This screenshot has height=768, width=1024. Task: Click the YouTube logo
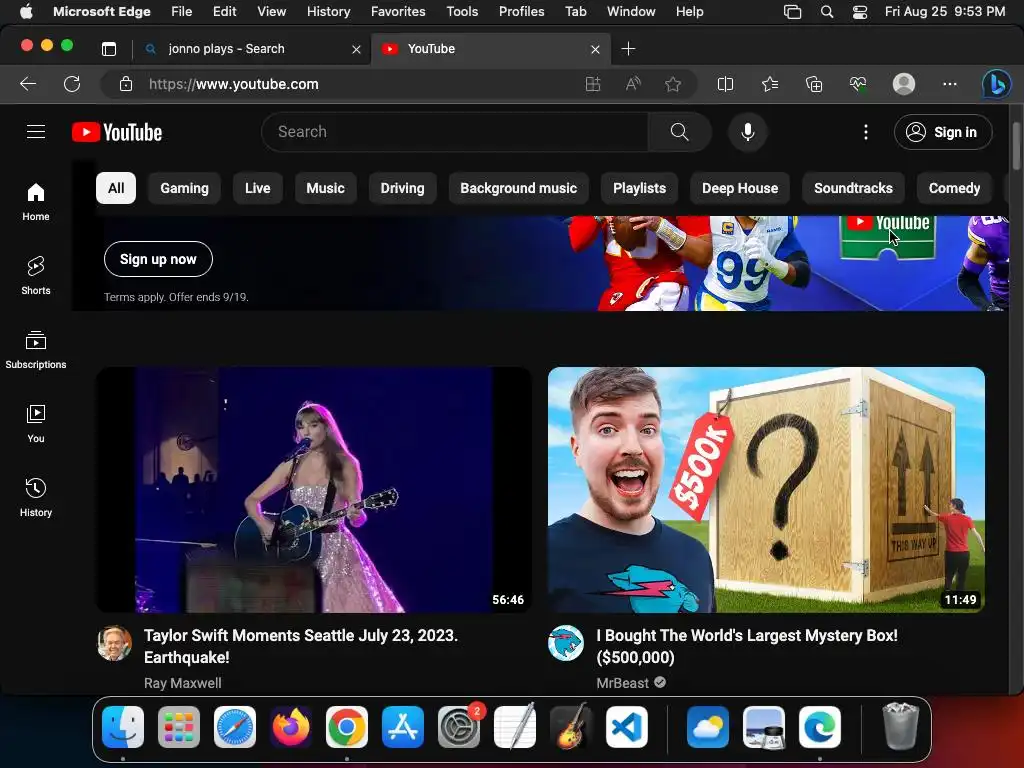(117, 132)
